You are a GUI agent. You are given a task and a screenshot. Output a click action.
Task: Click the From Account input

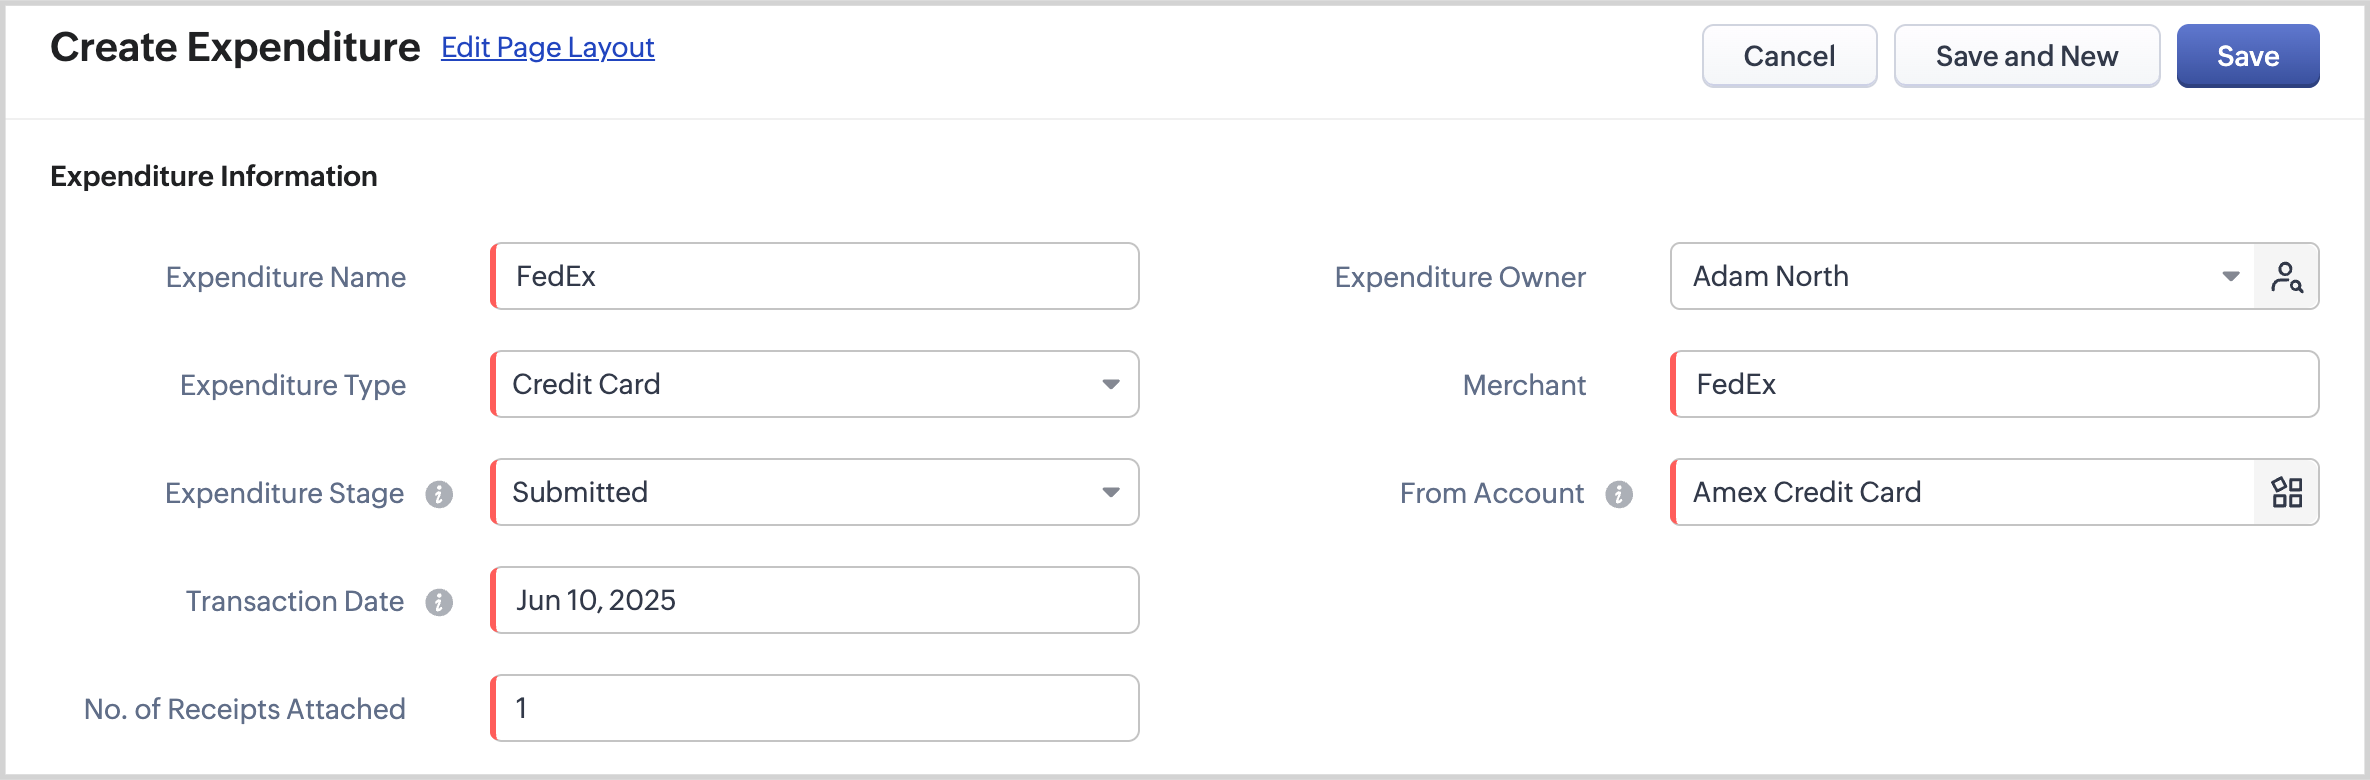coord(1962,492)
